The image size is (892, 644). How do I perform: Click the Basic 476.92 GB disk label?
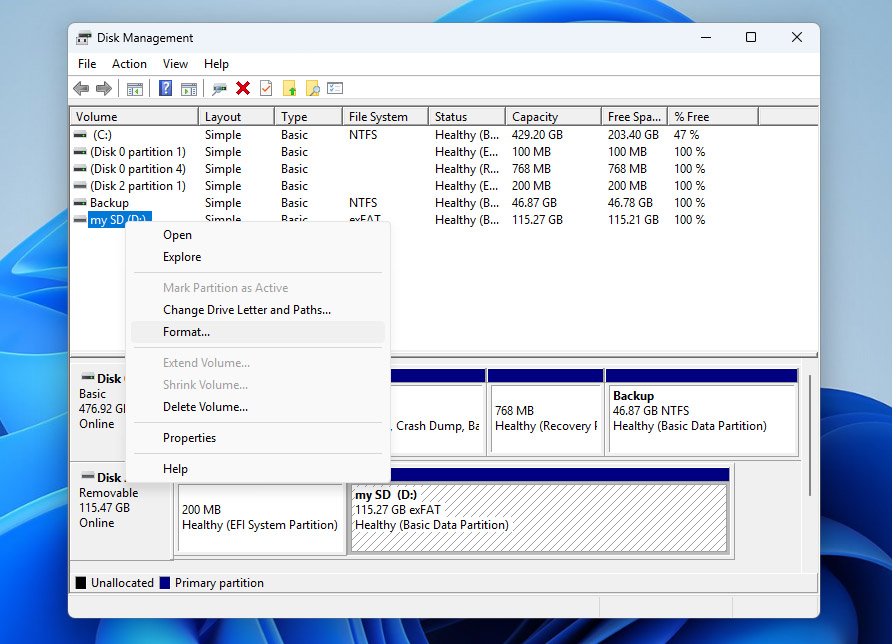pos(102,401)
